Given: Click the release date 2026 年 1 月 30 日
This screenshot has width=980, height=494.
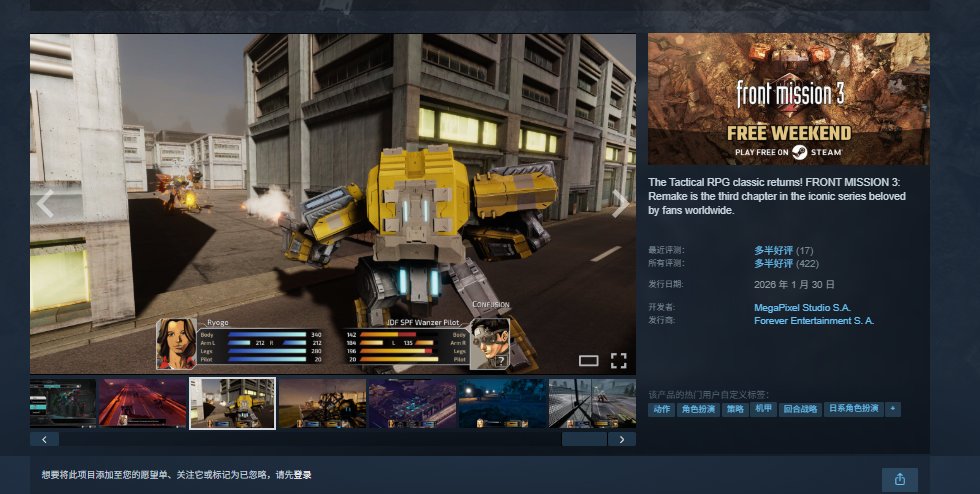Looking at the screenshot, I should pos(794,285).
